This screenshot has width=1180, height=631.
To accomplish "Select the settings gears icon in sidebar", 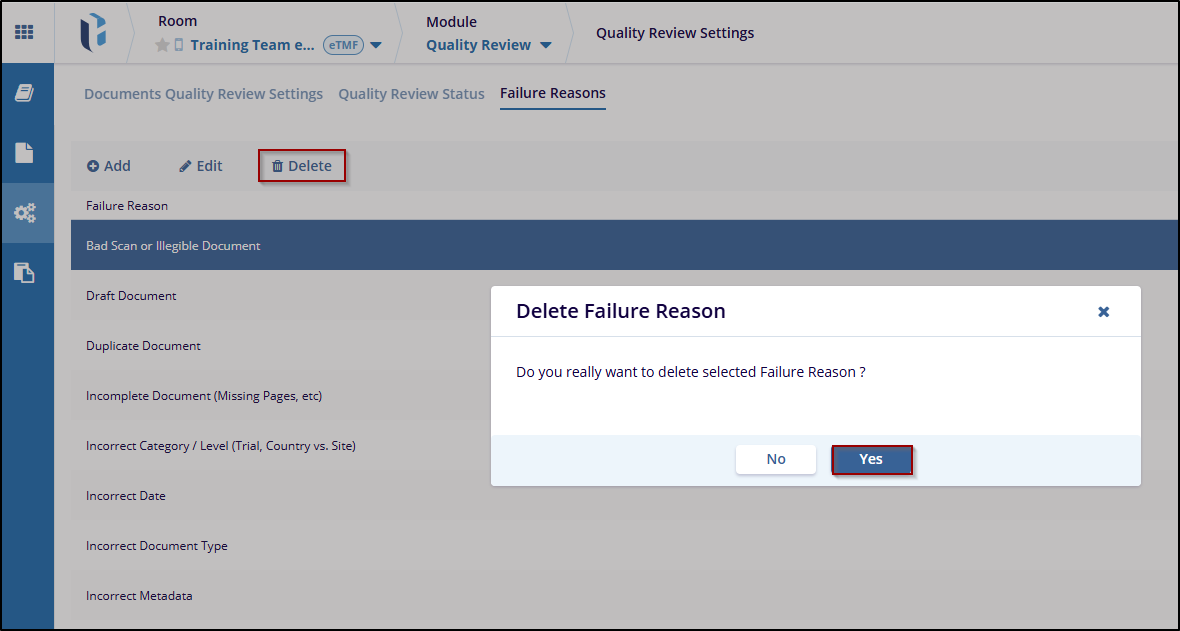I will click(x=24, y=213).
